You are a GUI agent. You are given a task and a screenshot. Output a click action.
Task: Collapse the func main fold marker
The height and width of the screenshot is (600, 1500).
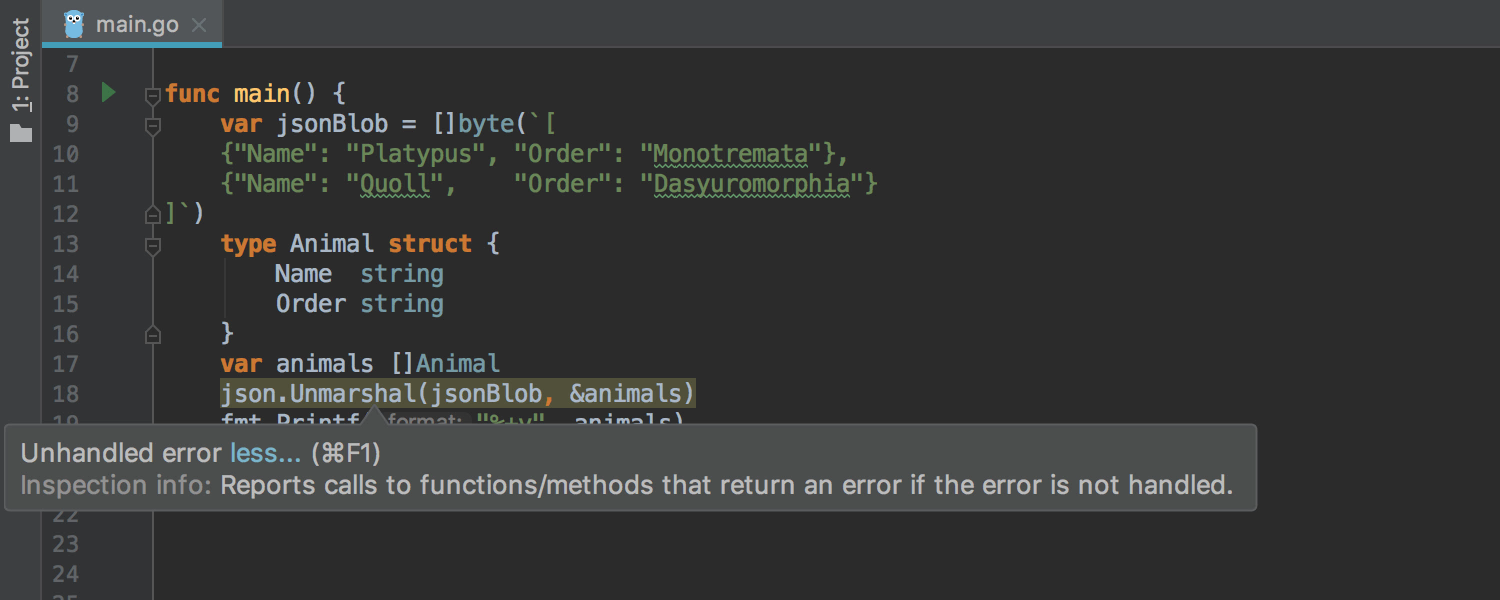coord(153,96)
